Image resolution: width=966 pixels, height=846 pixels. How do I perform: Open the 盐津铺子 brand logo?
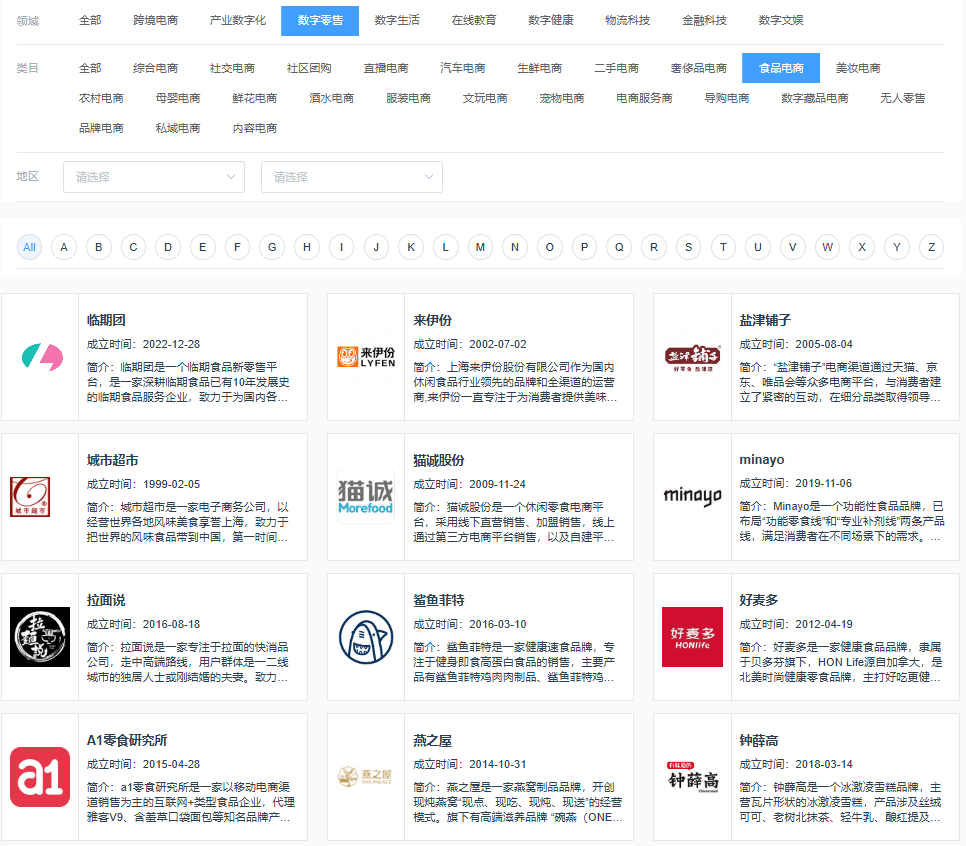point(692,357)
